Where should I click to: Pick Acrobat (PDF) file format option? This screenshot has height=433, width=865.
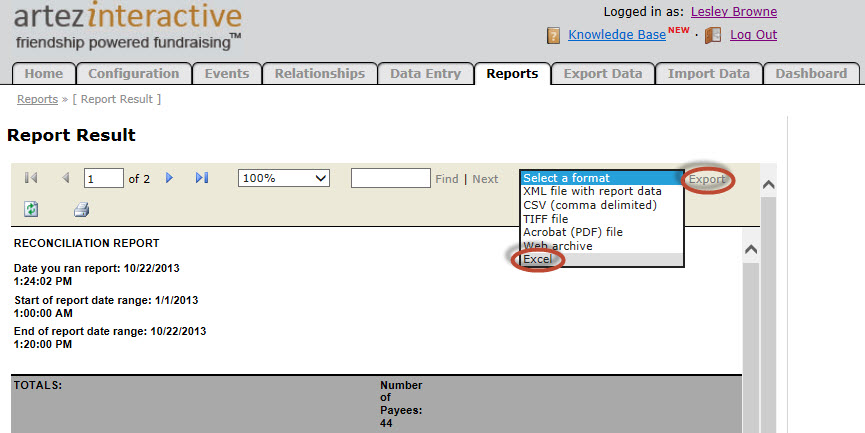(572, 232)
